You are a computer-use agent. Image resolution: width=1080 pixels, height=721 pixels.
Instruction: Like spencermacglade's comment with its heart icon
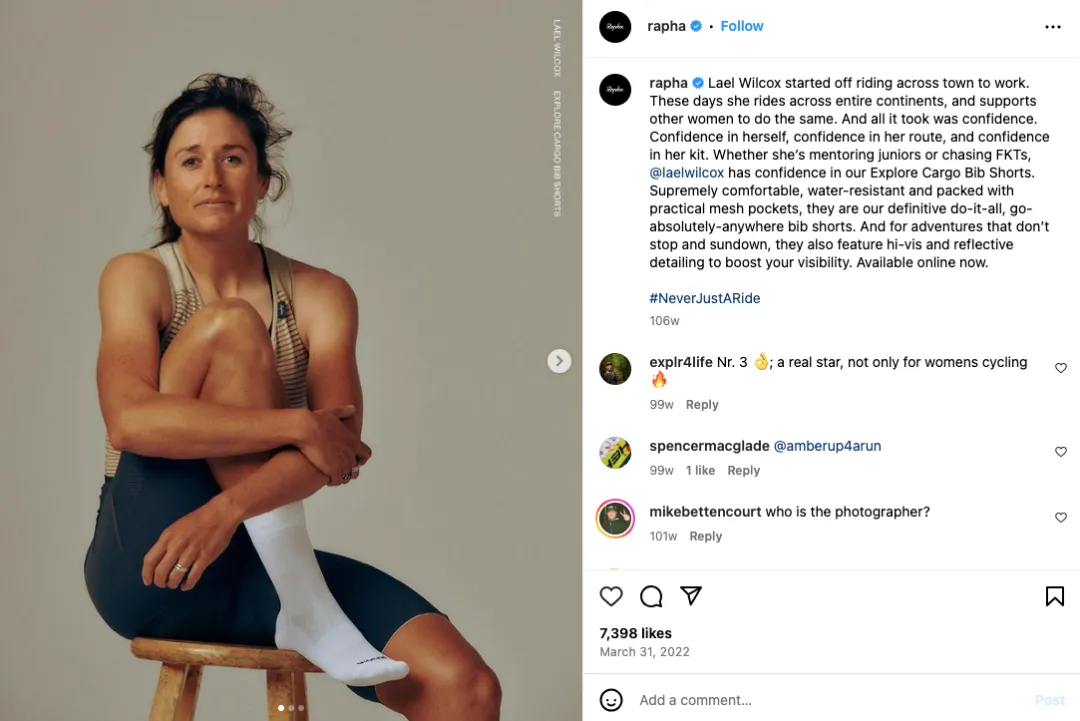(1061, 452)
